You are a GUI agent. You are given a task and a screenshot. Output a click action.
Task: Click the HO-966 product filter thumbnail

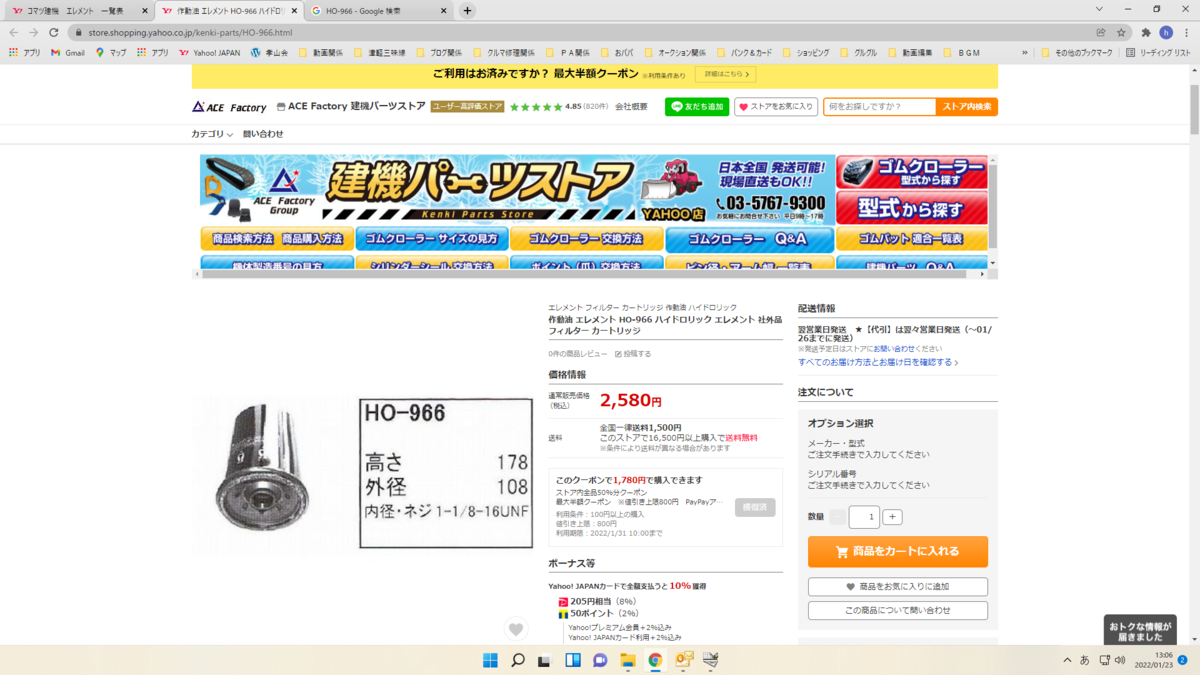[x=364, y=476]
